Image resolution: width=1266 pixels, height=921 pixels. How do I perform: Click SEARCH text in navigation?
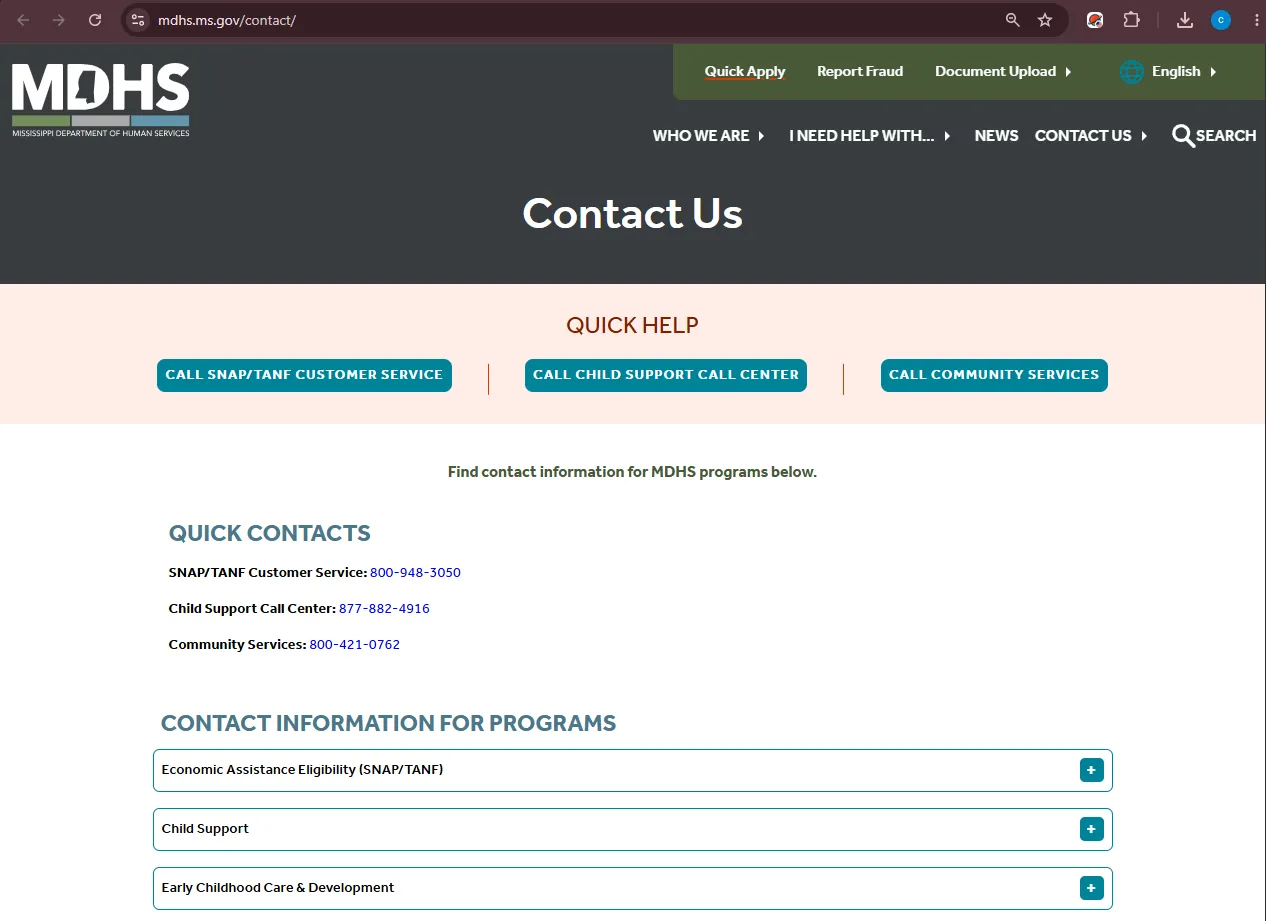click(1226, 136)
